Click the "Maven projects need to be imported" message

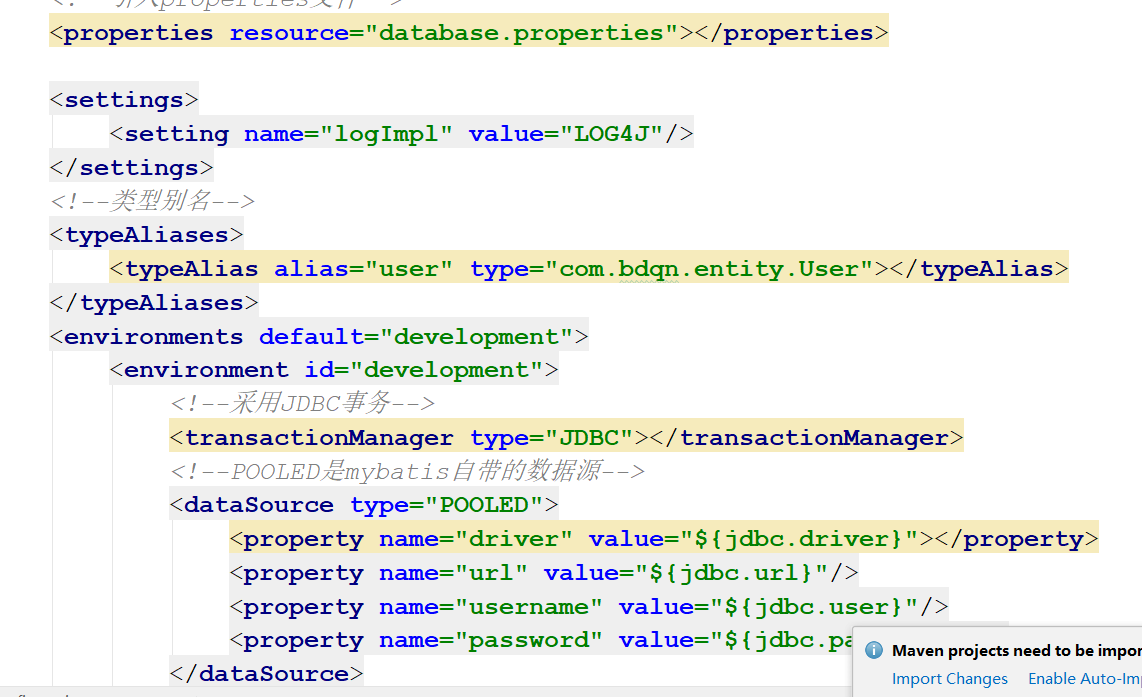pyautogui.click(x=1017, y=650)
